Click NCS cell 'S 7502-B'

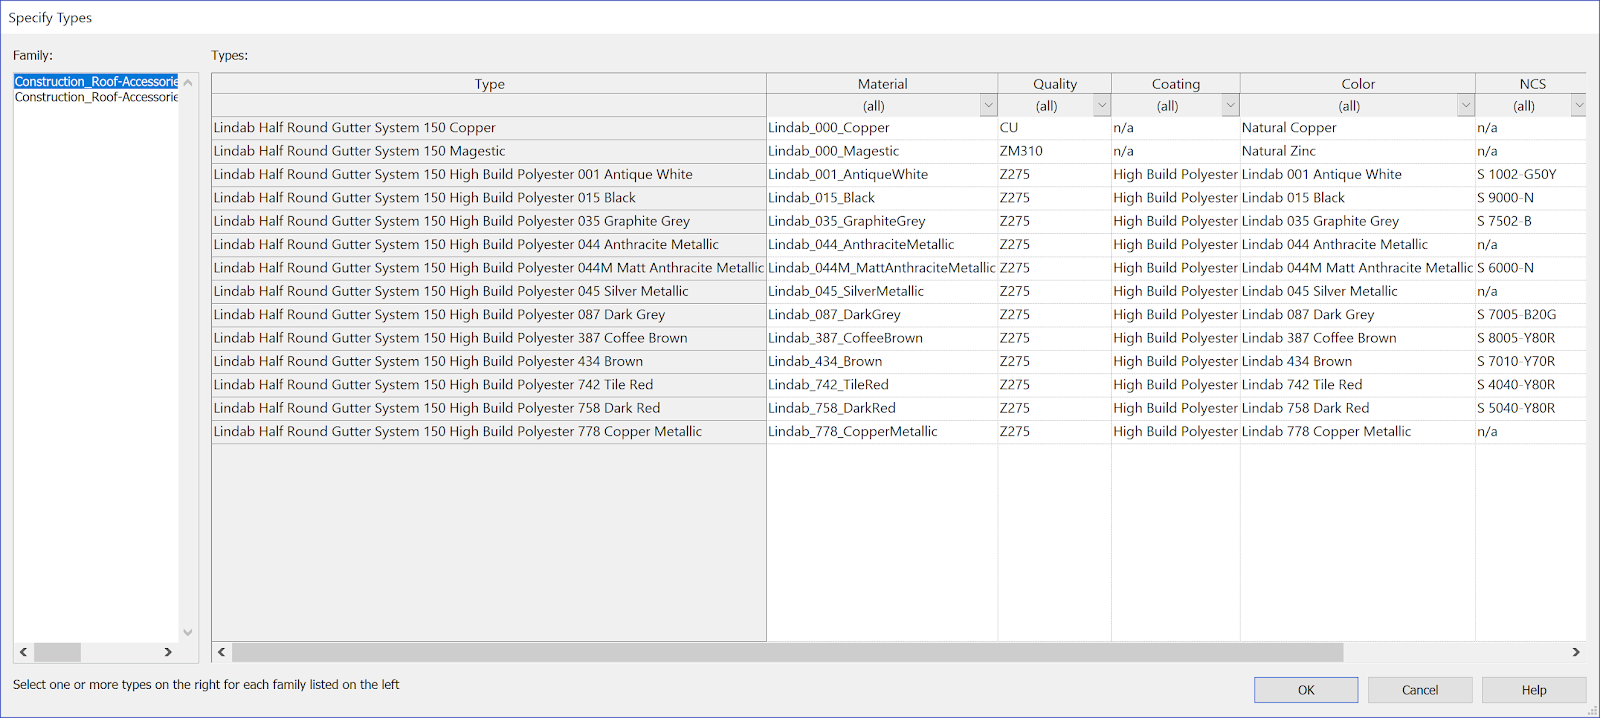[1531, 221]
